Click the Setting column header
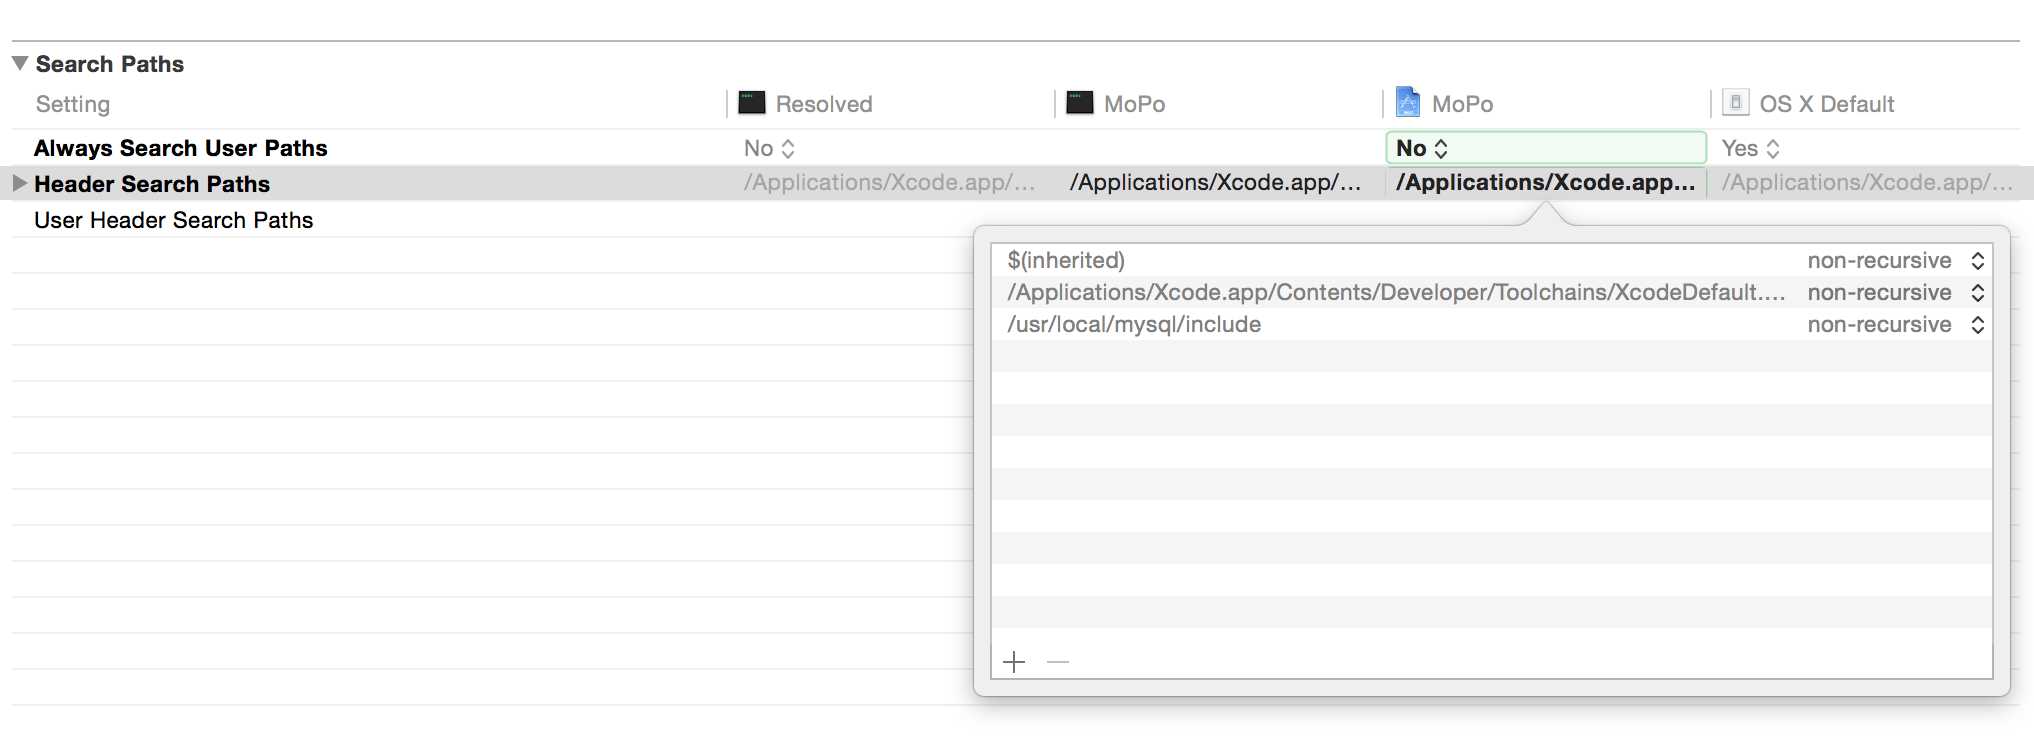Screen dimensions: 2034x736 (x=73, y=104)
